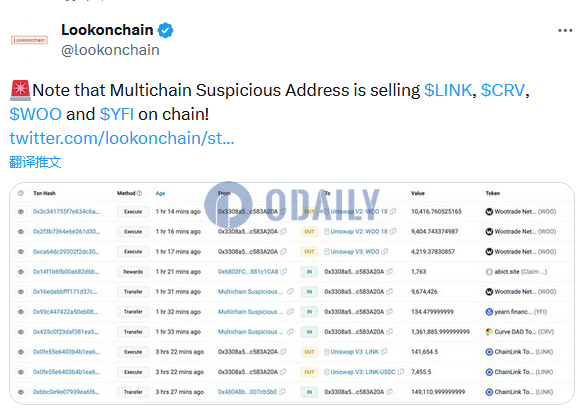The image size is (584, 411).
Task: Open transaction hash 0x93c447422a50eb08
Action: [65, 312]
